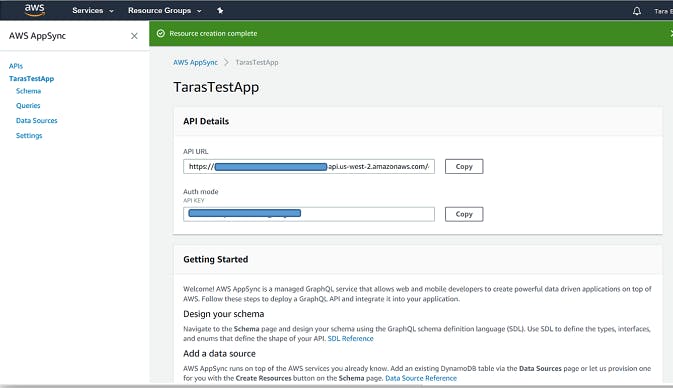Click the pin shortcuts icon

220,10
